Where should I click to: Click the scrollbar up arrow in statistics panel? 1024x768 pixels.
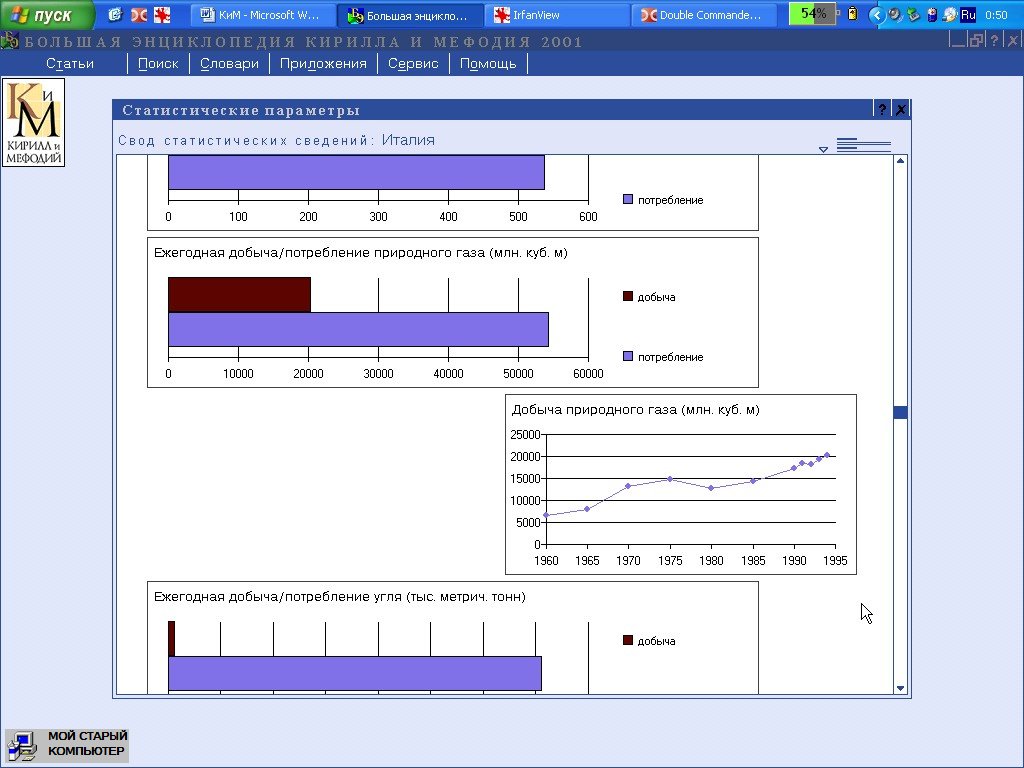click(x=900, y=161)
